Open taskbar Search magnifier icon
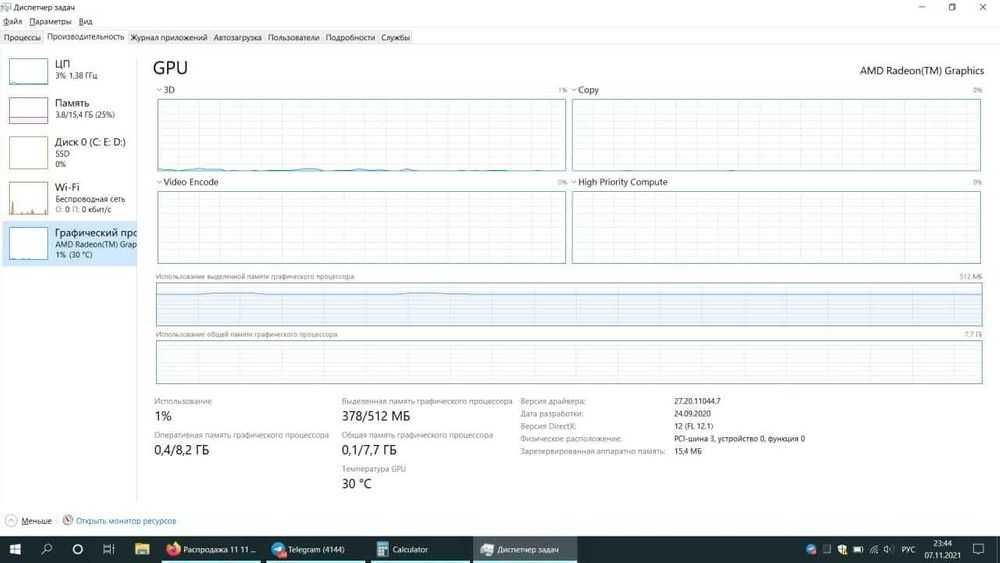 [47, 549]
